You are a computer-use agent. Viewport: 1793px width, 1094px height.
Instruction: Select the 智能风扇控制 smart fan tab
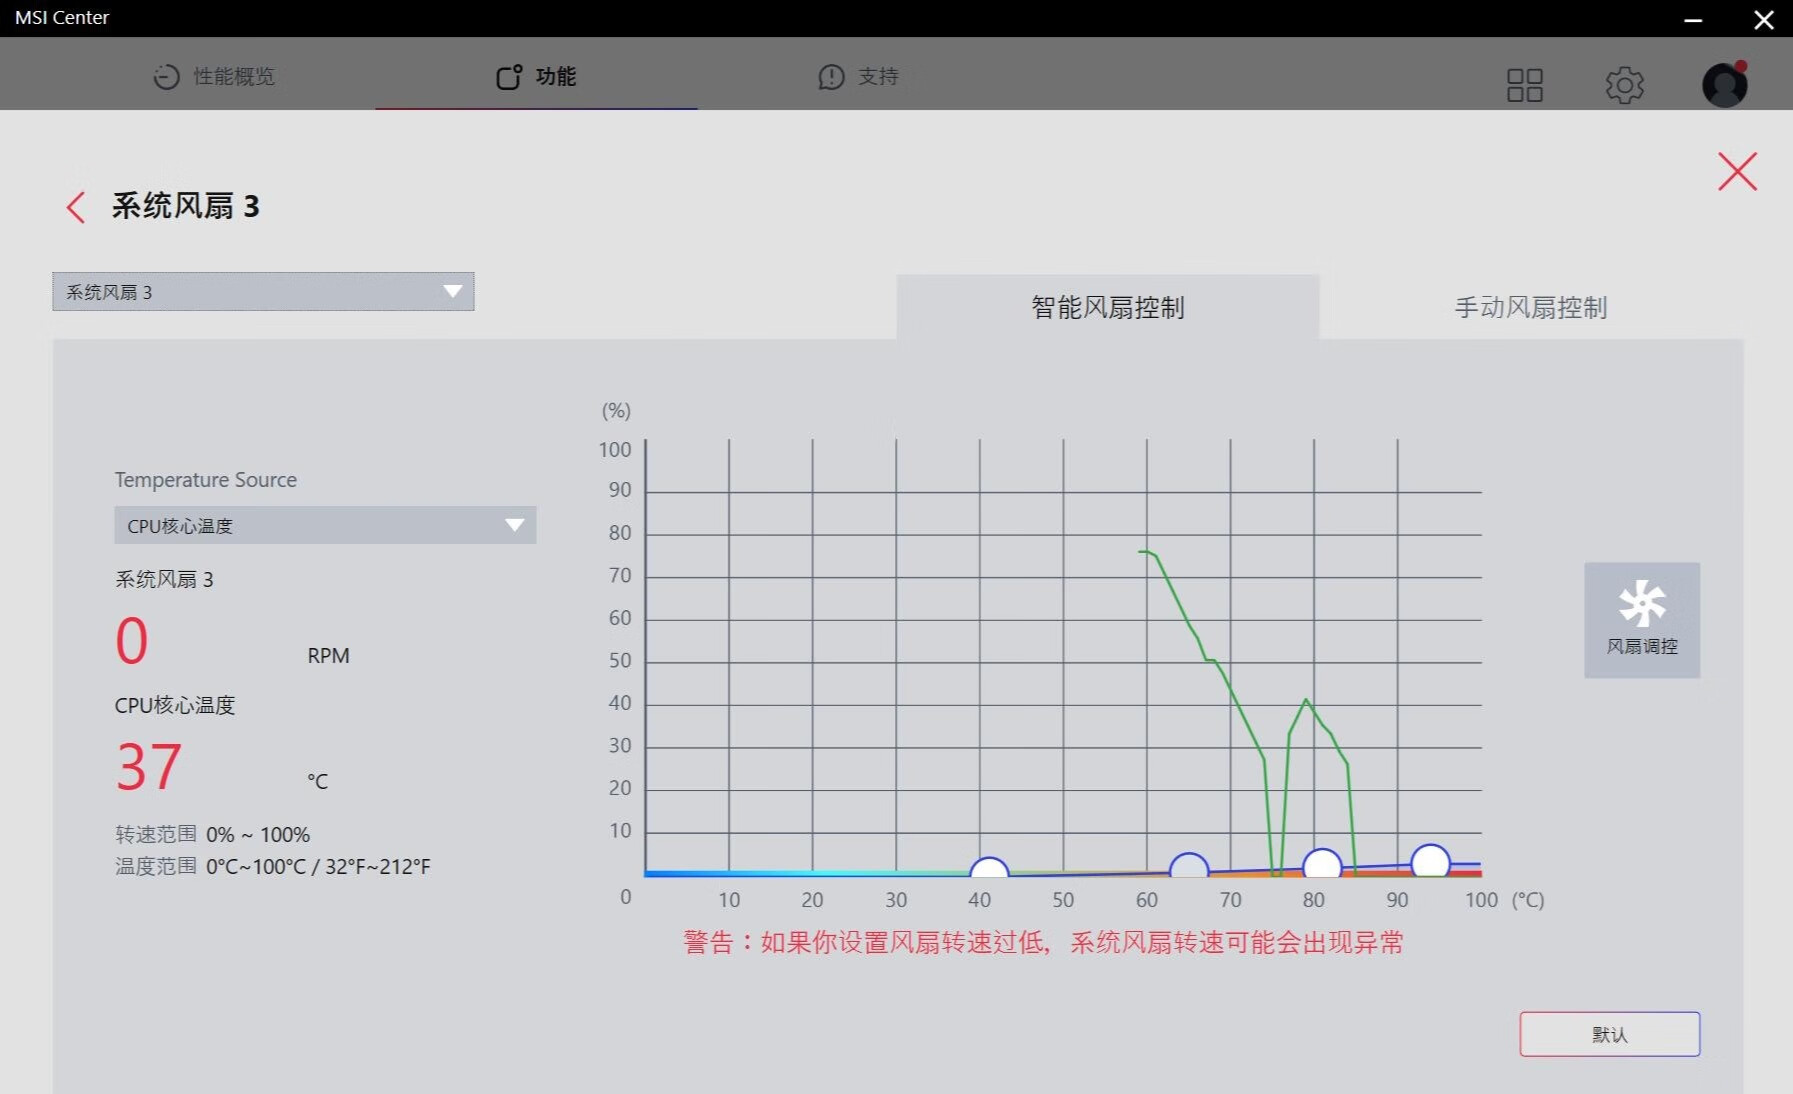click(x=1107, y=308)
